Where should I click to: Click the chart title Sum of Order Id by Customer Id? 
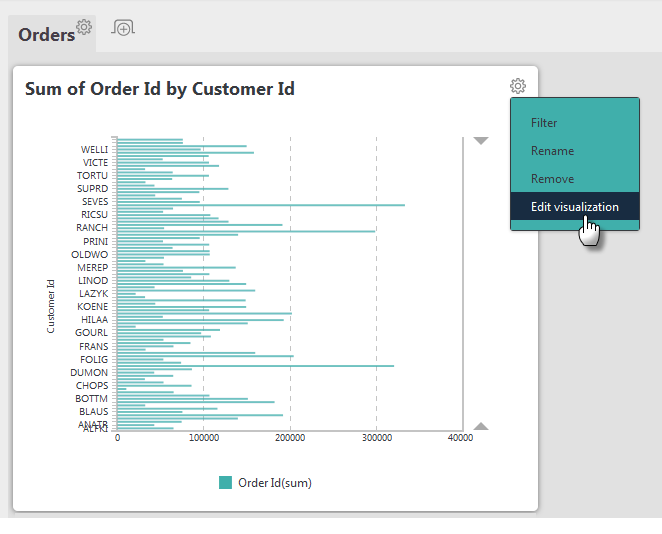(160, 89)
